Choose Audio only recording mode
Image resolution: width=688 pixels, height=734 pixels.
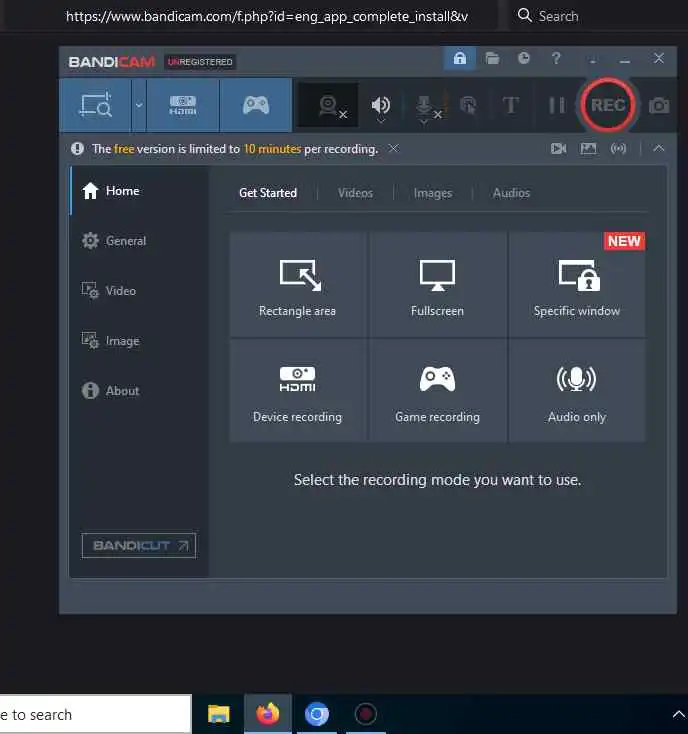pyautogui.click(x=577, y=390)
